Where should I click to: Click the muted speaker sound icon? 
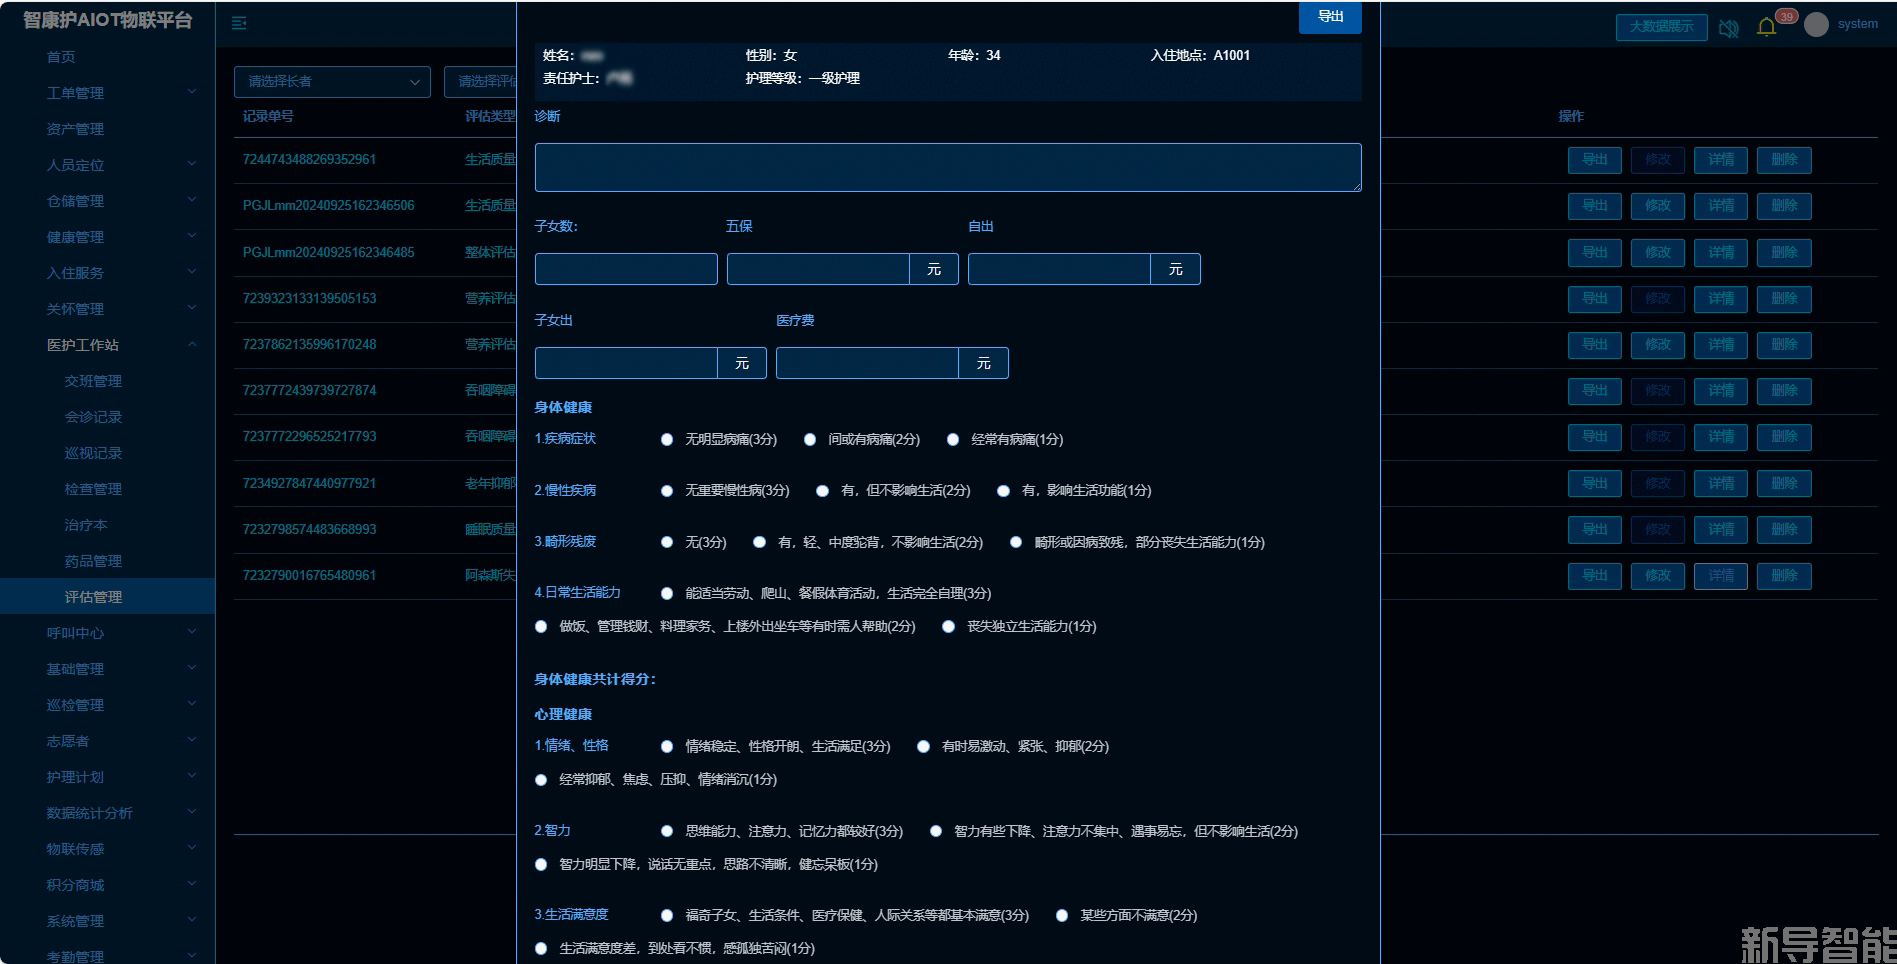1728,28
